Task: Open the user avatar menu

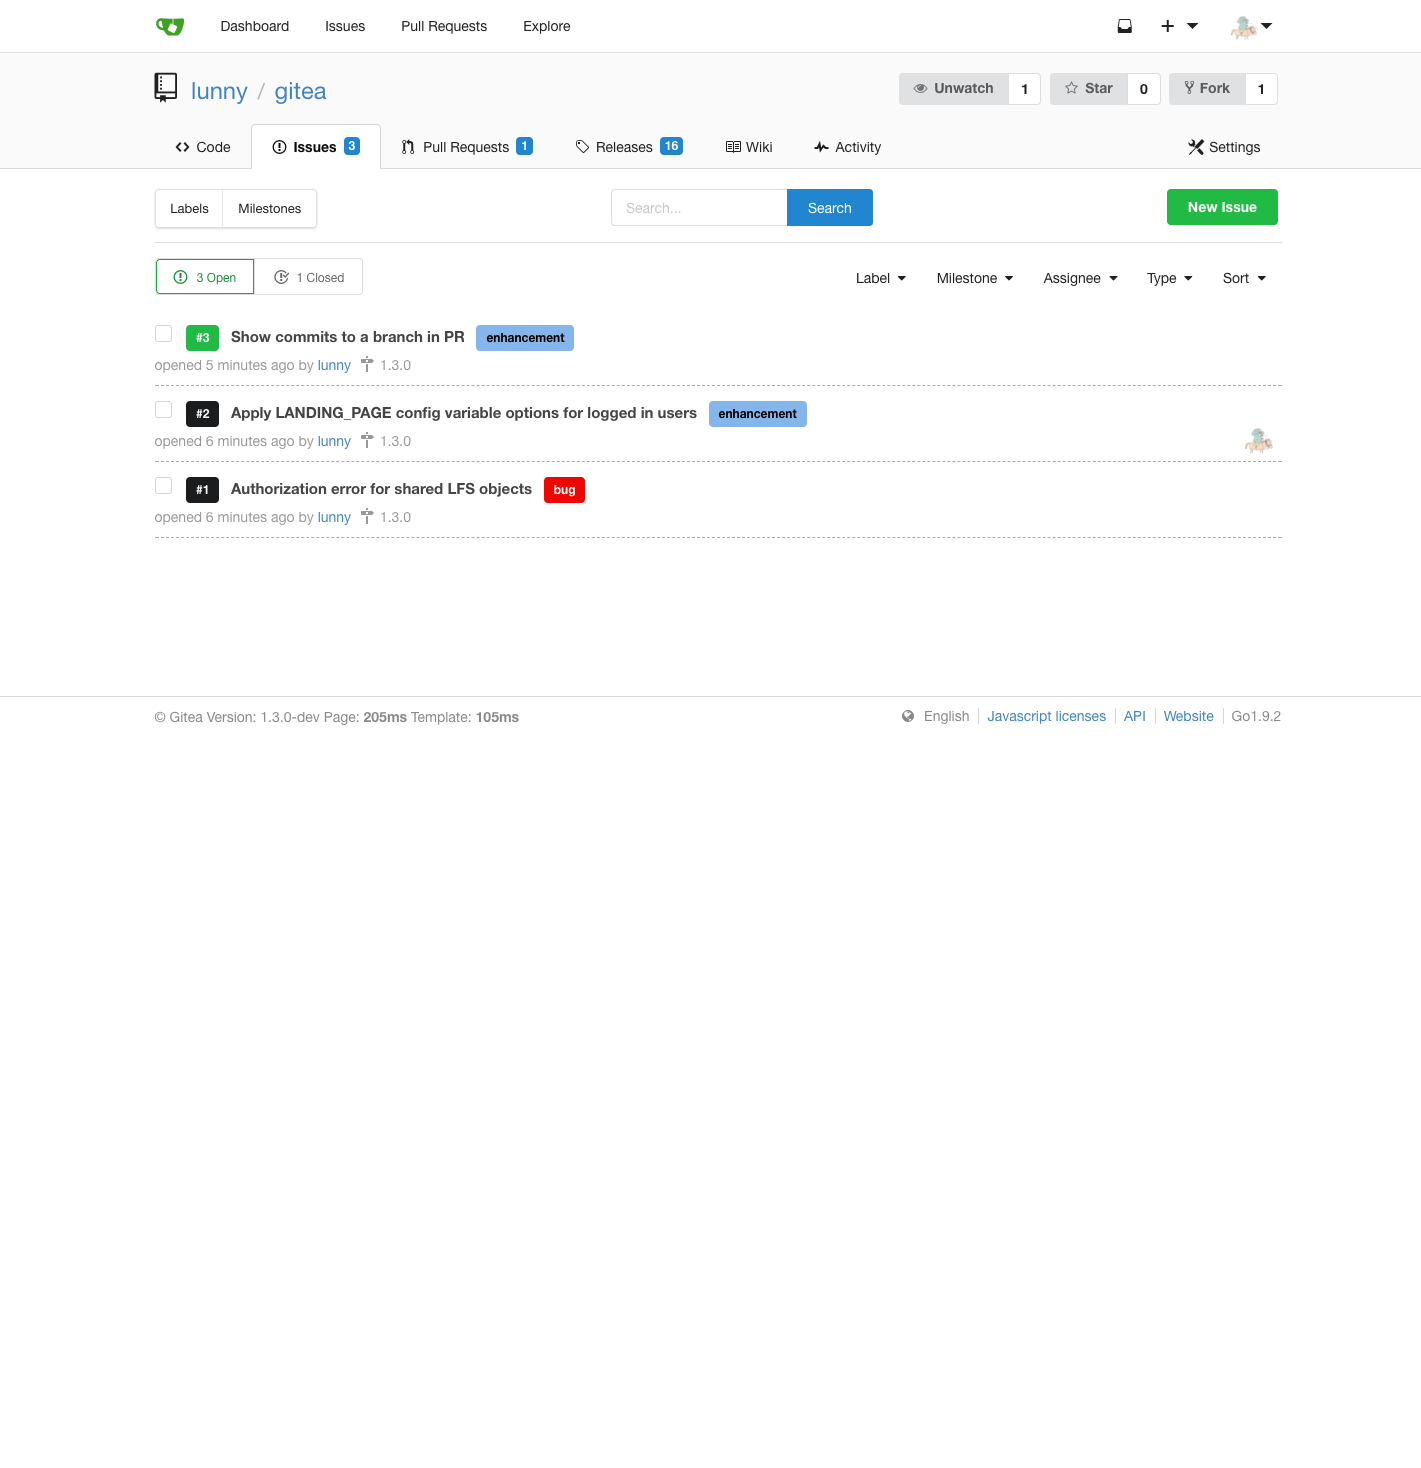Action: (1251, 27)
